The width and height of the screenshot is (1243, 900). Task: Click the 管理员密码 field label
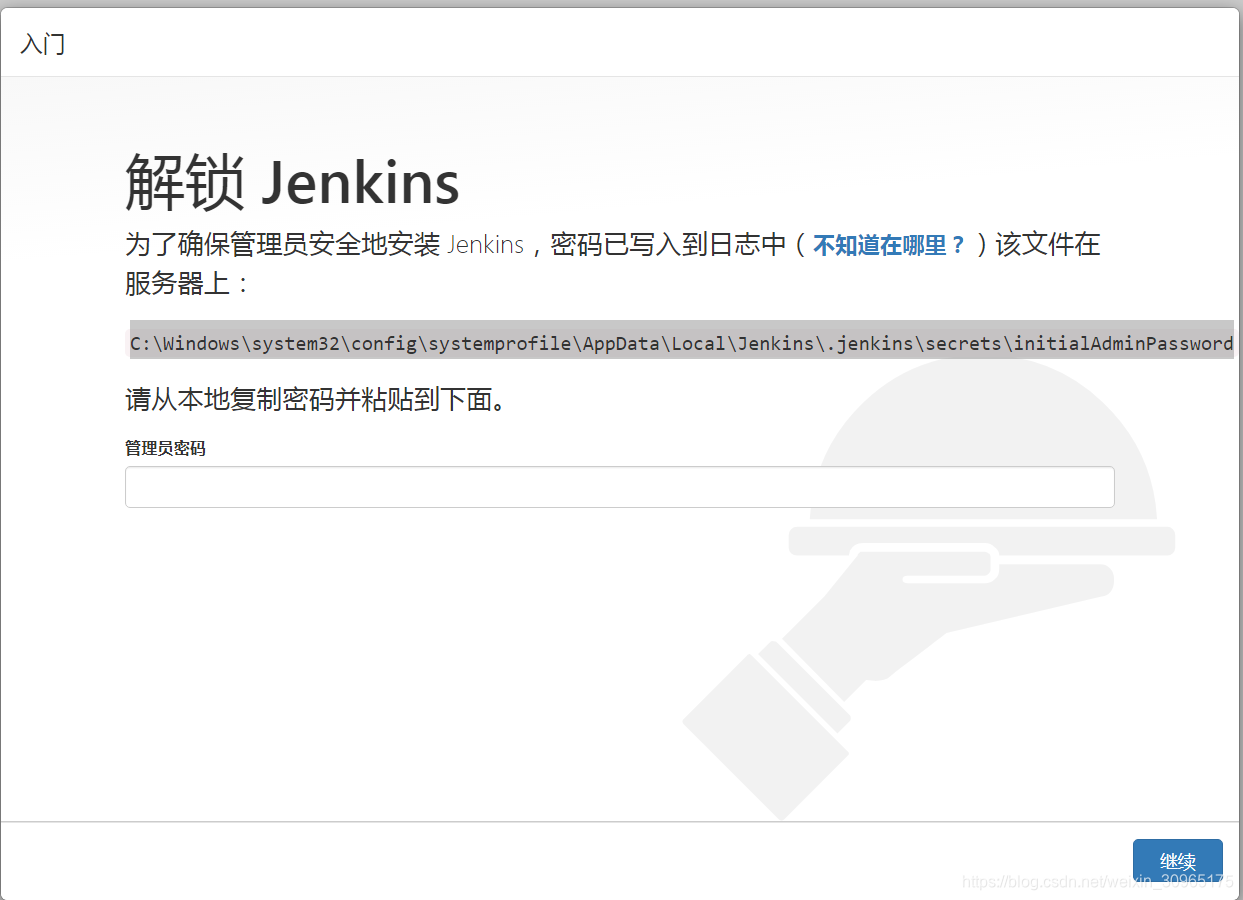coord(165,448)
